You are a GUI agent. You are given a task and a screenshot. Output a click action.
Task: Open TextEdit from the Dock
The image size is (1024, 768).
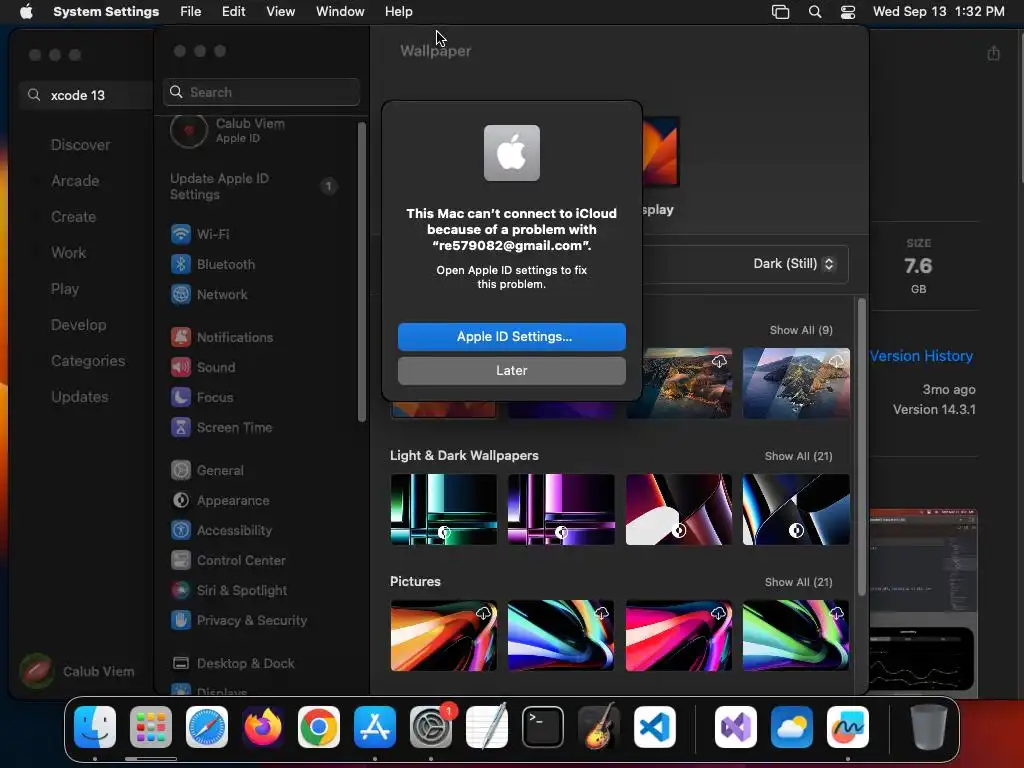point(487,727)
